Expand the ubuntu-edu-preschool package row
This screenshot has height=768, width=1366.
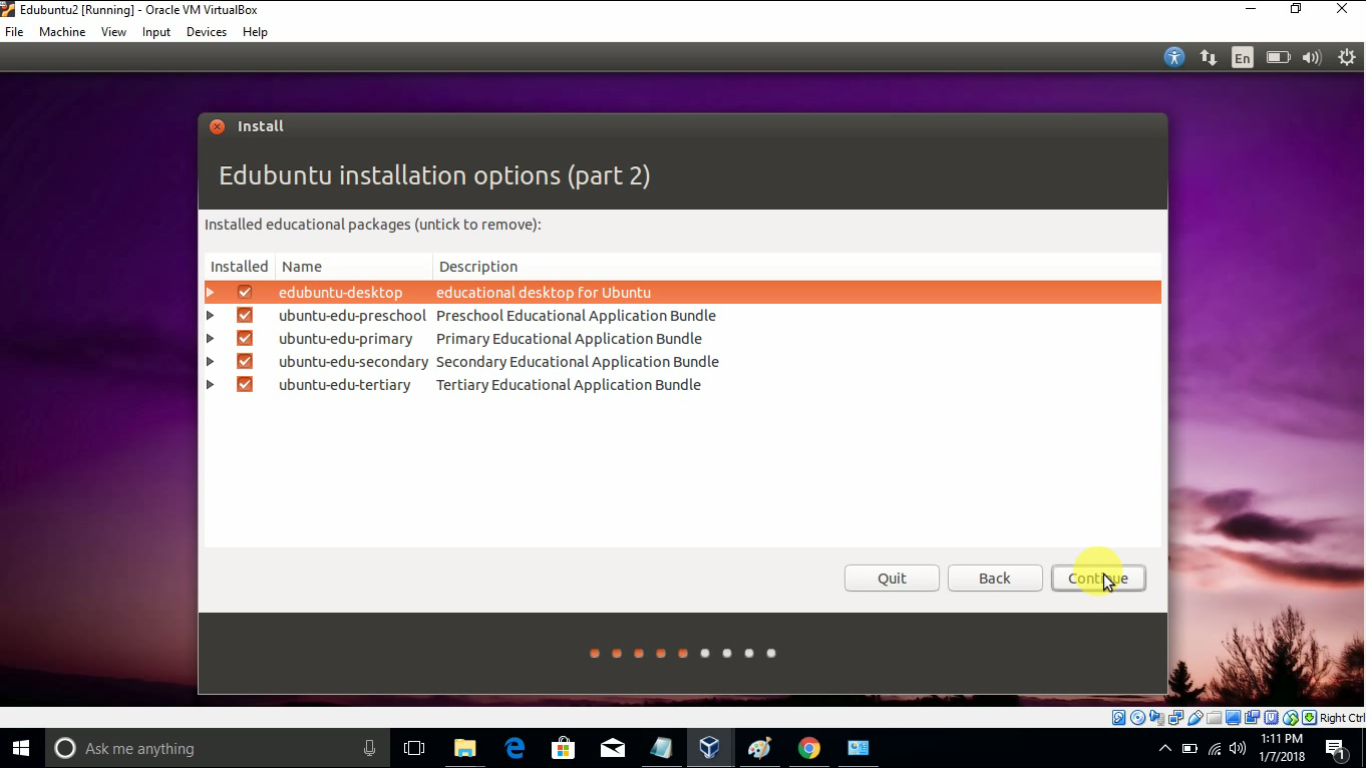tap(210, 315)
